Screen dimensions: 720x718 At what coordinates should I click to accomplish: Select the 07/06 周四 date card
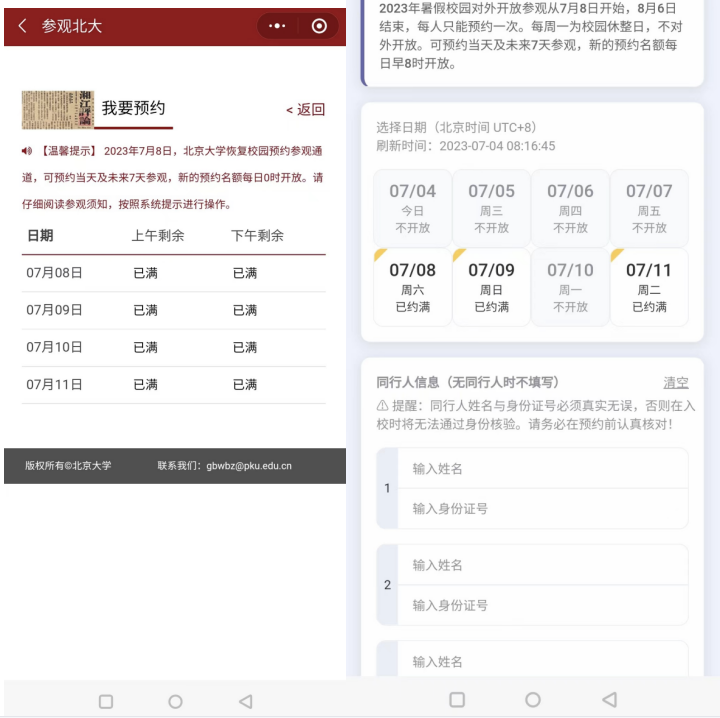click(570, 208)
